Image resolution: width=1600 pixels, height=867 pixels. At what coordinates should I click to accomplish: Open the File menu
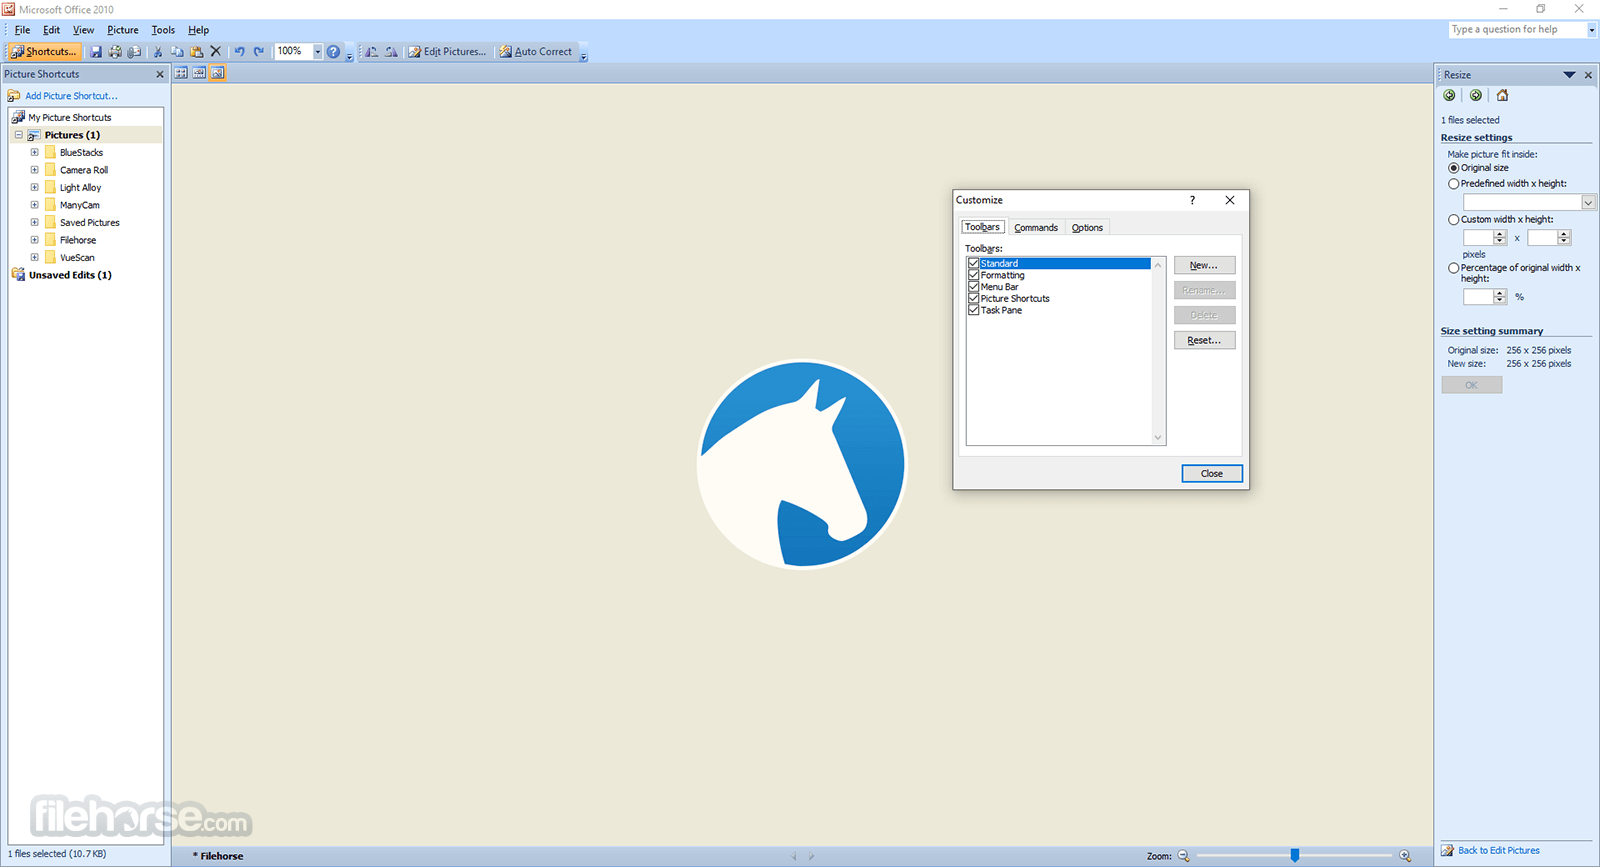(x=22, y=30)
